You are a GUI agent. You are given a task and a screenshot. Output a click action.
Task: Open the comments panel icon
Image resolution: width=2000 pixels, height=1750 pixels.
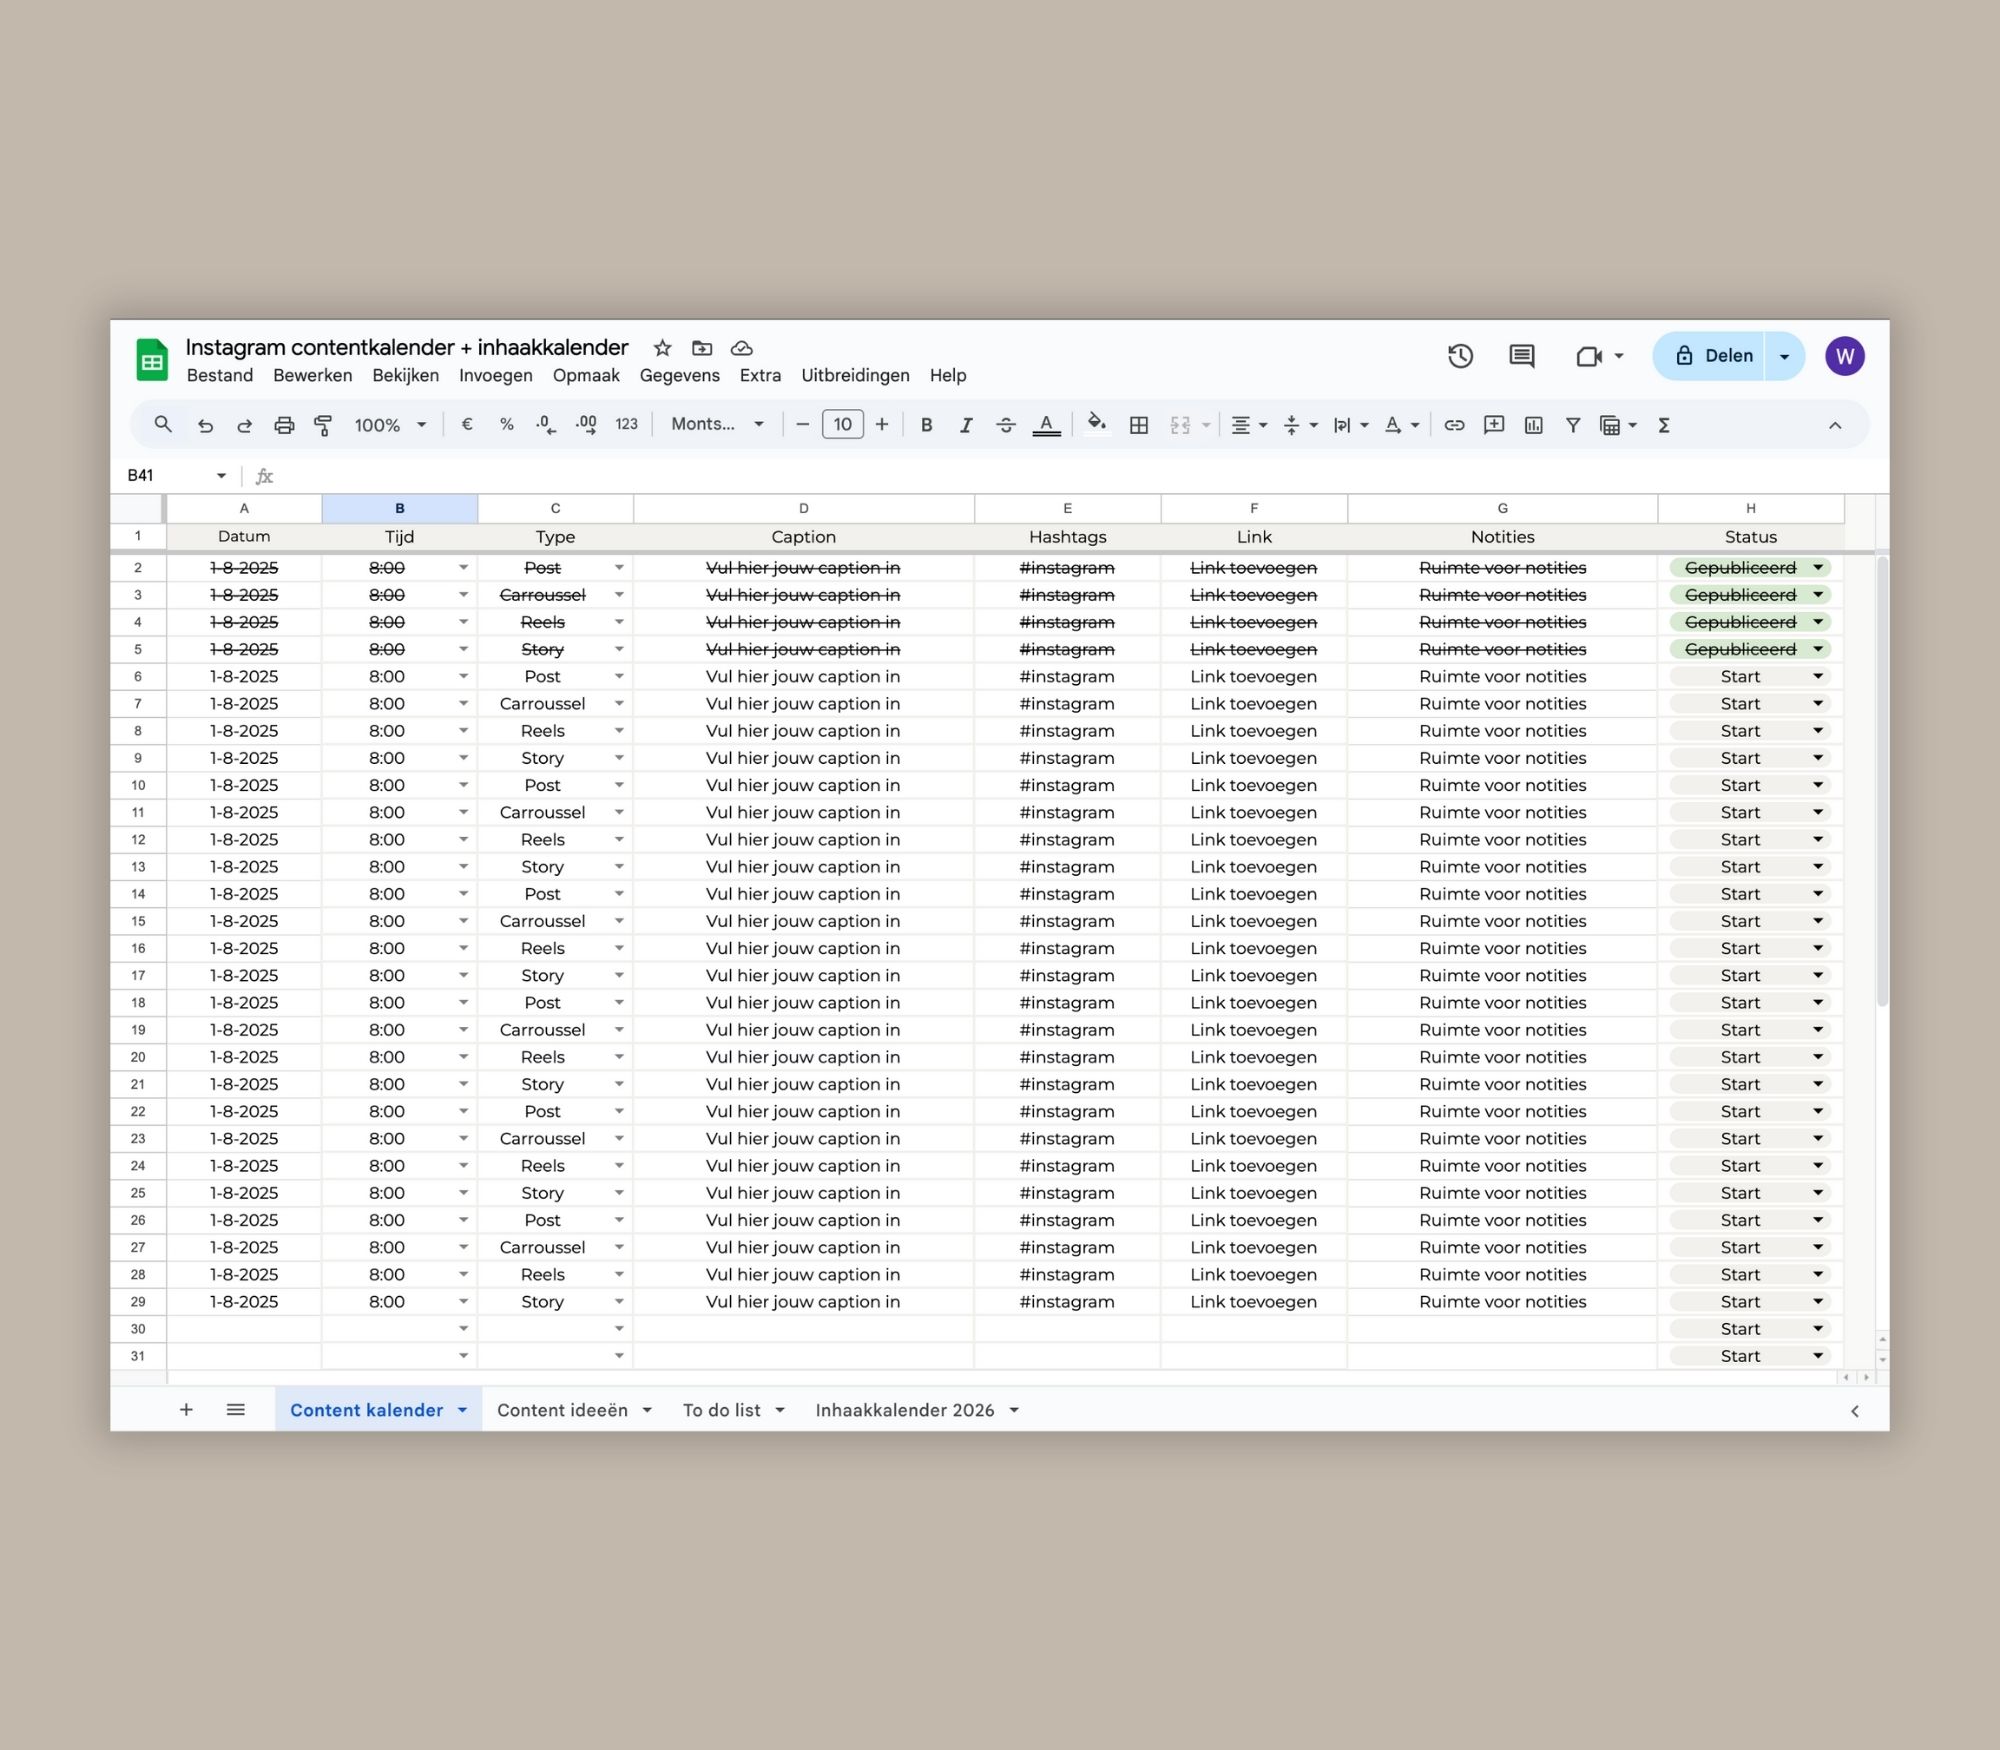coord(1521,356)
